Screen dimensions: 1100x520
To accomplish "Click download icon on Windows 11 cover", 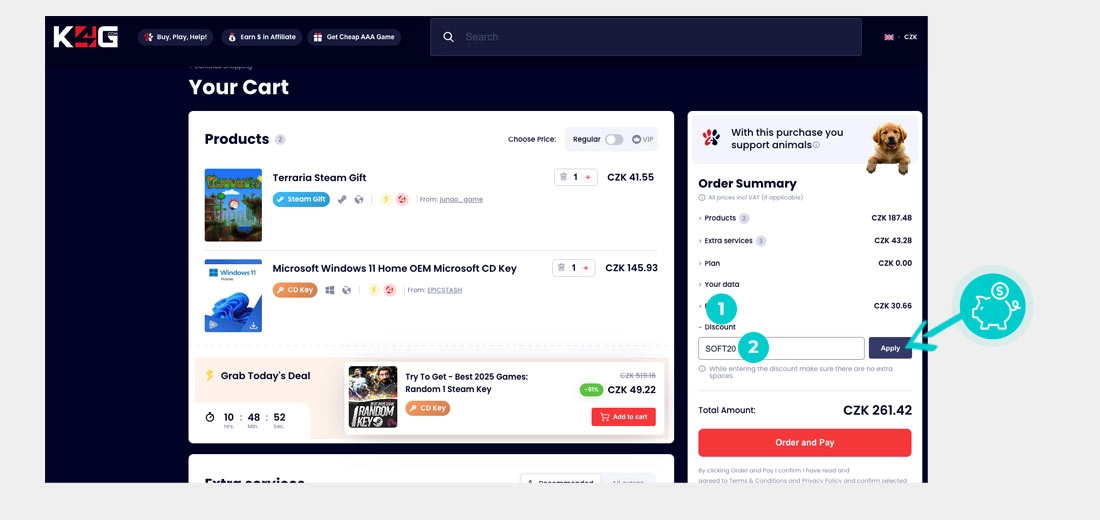I will (x=253, y=325).
